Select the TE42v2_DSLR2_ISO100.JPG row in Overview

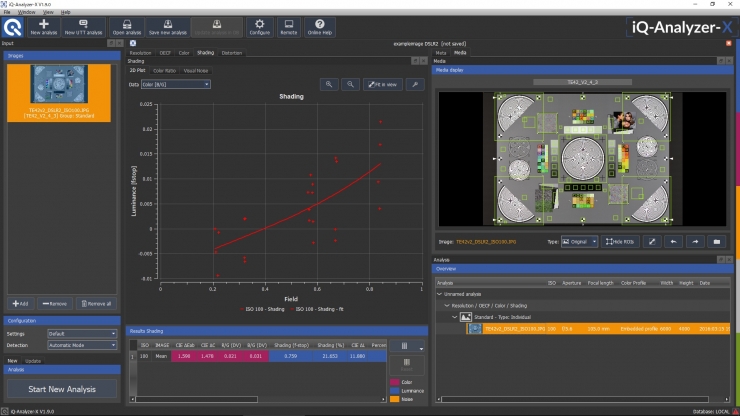pos(598,329)
